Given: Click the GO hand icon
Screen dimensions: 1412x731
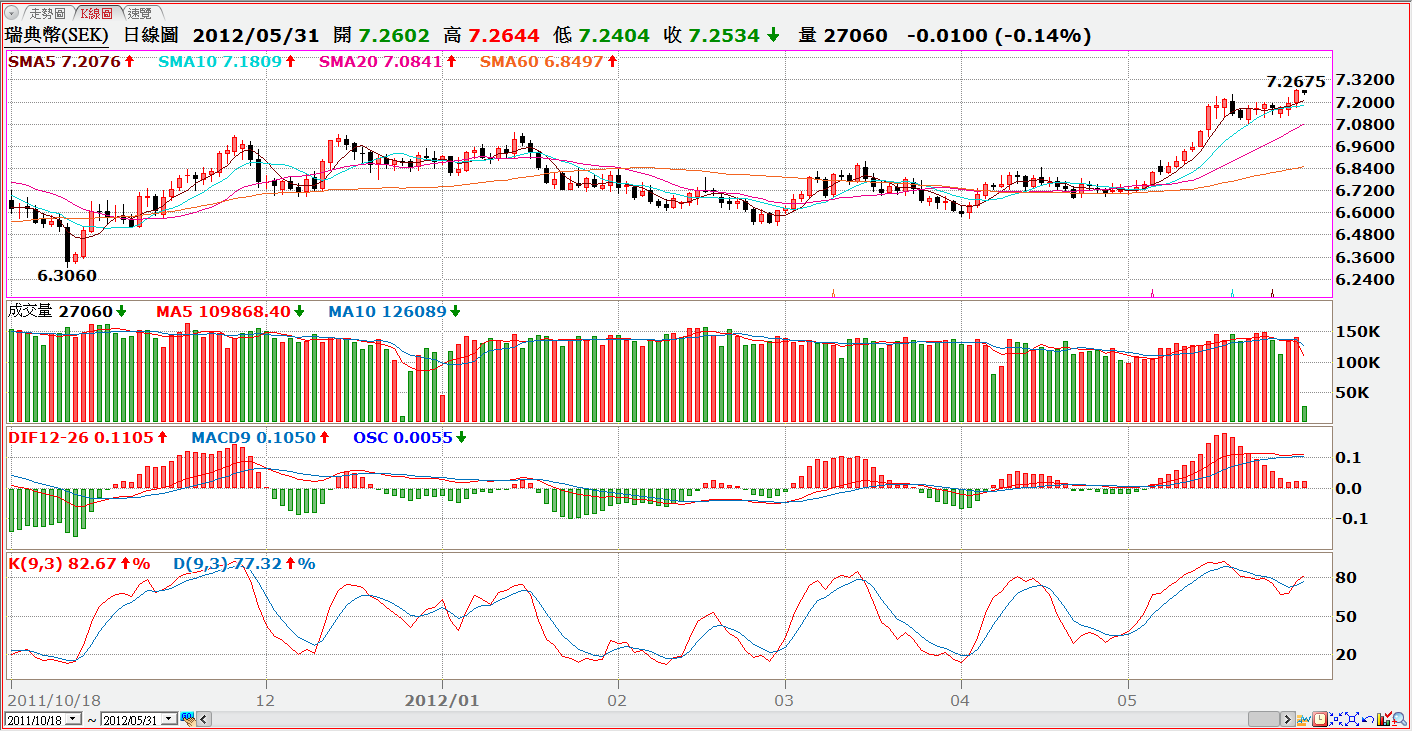Looking at the screenshot, I should [187, 719].
